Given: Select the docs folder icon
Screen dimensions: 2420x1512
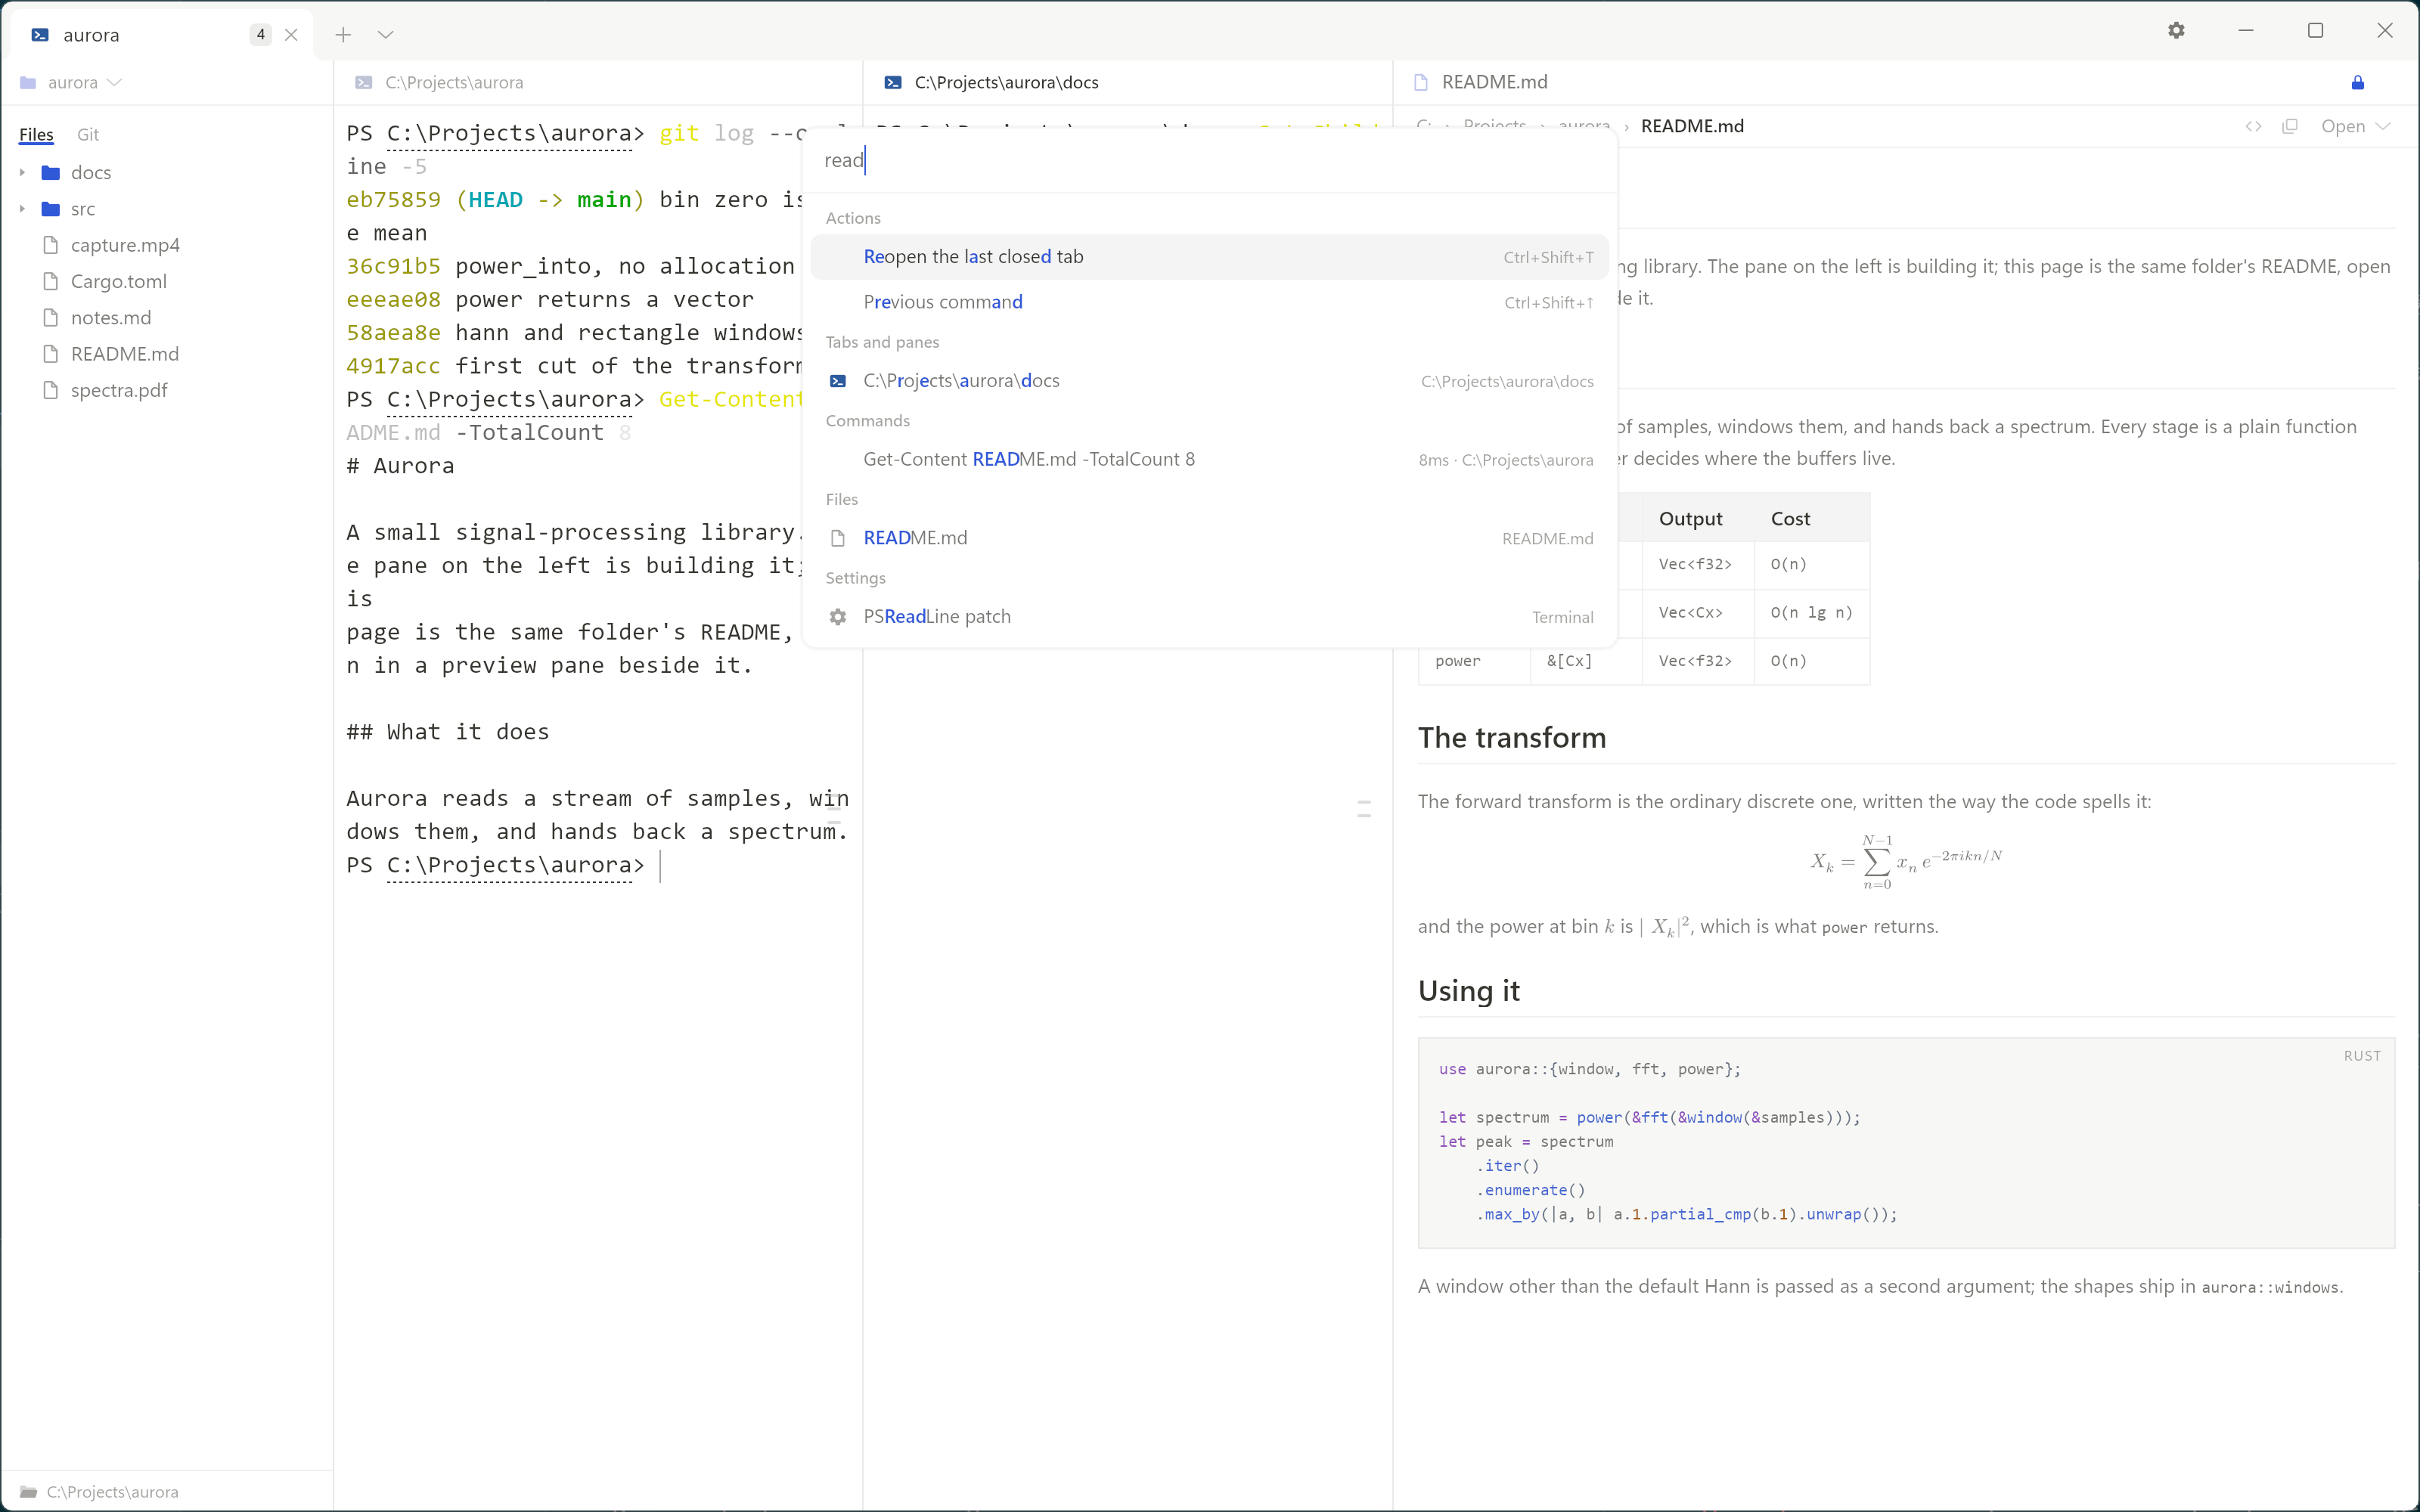Looking at the screenshot, I should (x=51, y=173).
